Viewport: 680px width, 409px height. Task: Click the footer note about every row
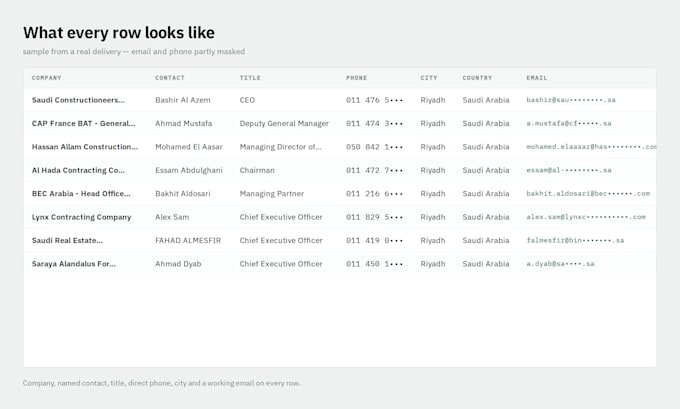tap(161, 383)
